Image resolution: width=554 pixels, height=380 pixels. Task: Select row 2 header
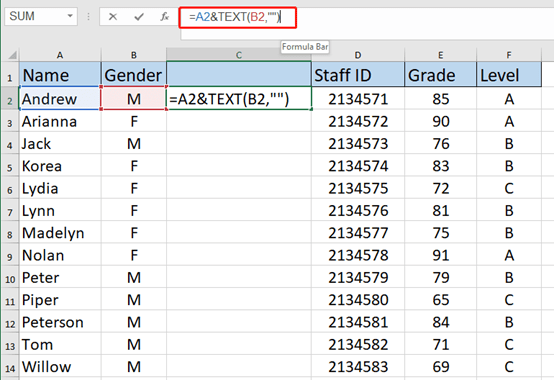click(10, 99)
